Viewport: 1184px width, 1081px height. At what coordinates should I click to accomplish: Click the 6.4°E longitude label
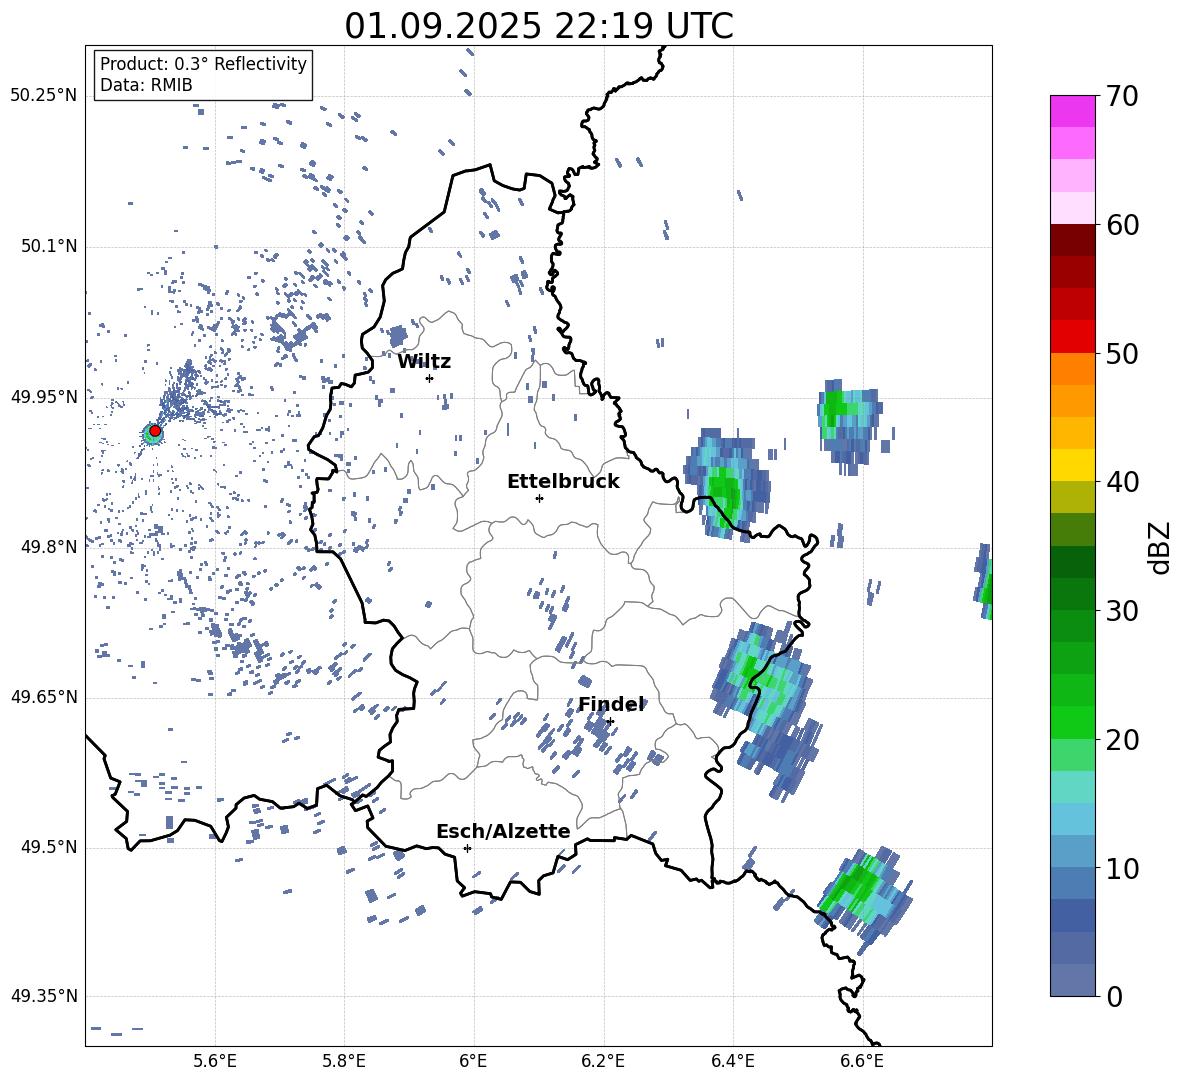click(732, 1061)
